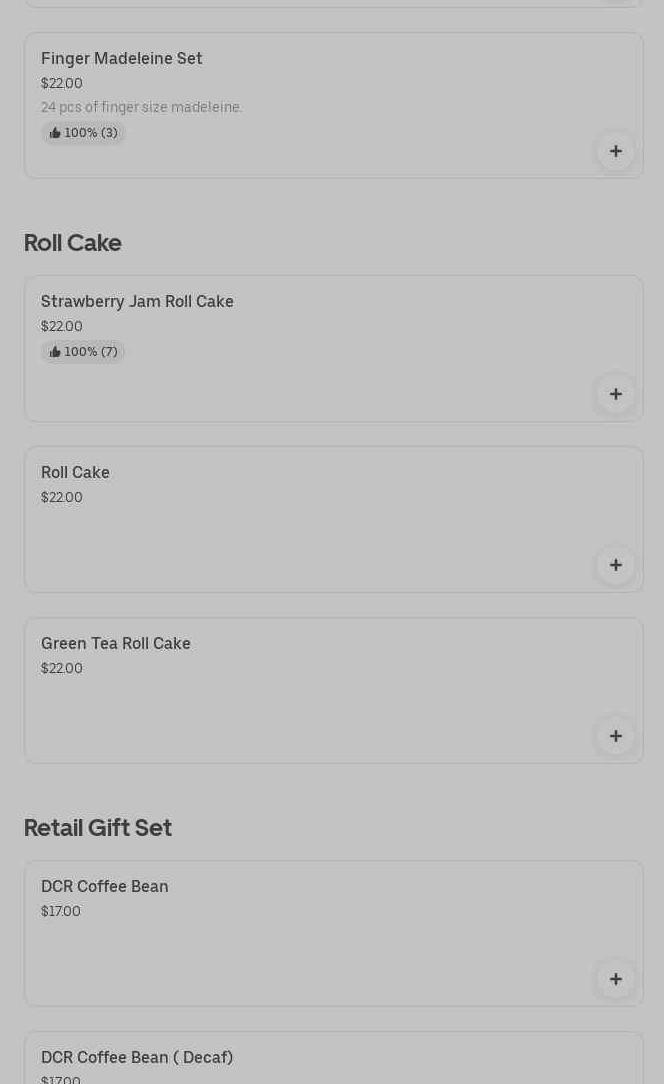Add Finger Madeleine Set to cart
The image size is (664, 1084).
pyautogui.click(x=615, y=151)
